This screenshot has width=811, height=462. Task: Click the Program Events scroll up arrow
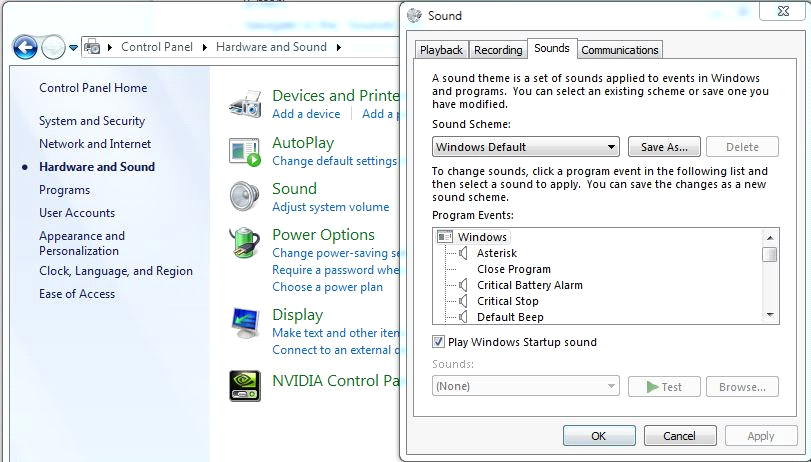[770, 237]
